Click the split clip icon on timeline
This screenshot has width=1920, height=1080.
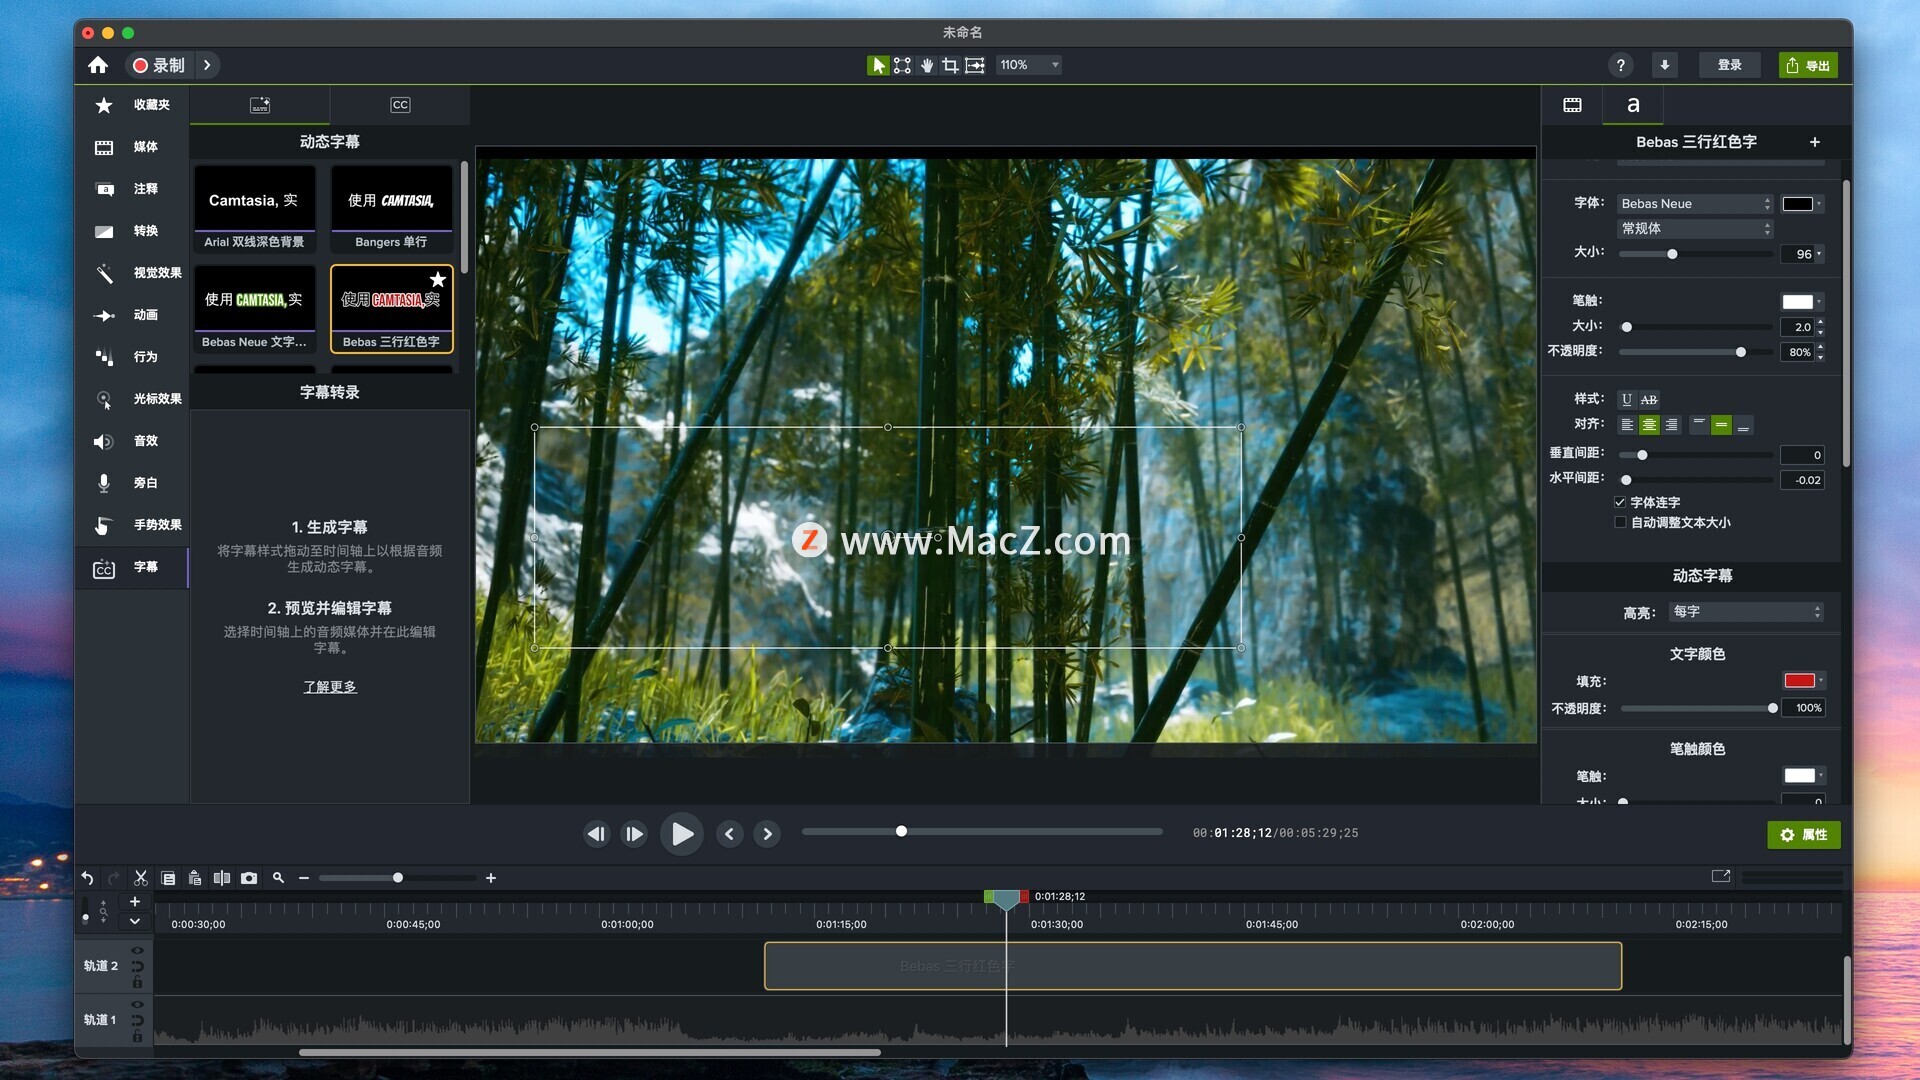(222, 878)
